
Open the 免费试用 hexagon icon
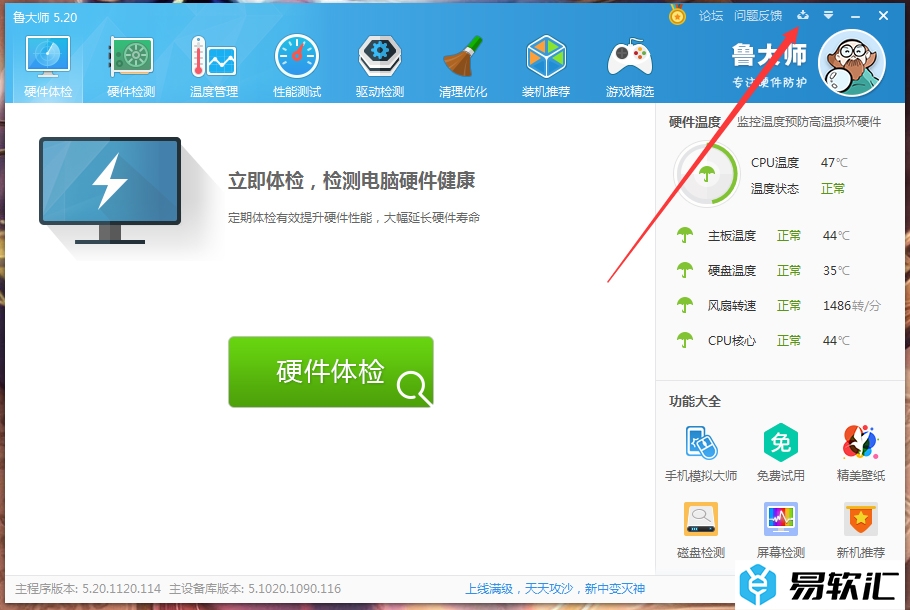(781, 454)
